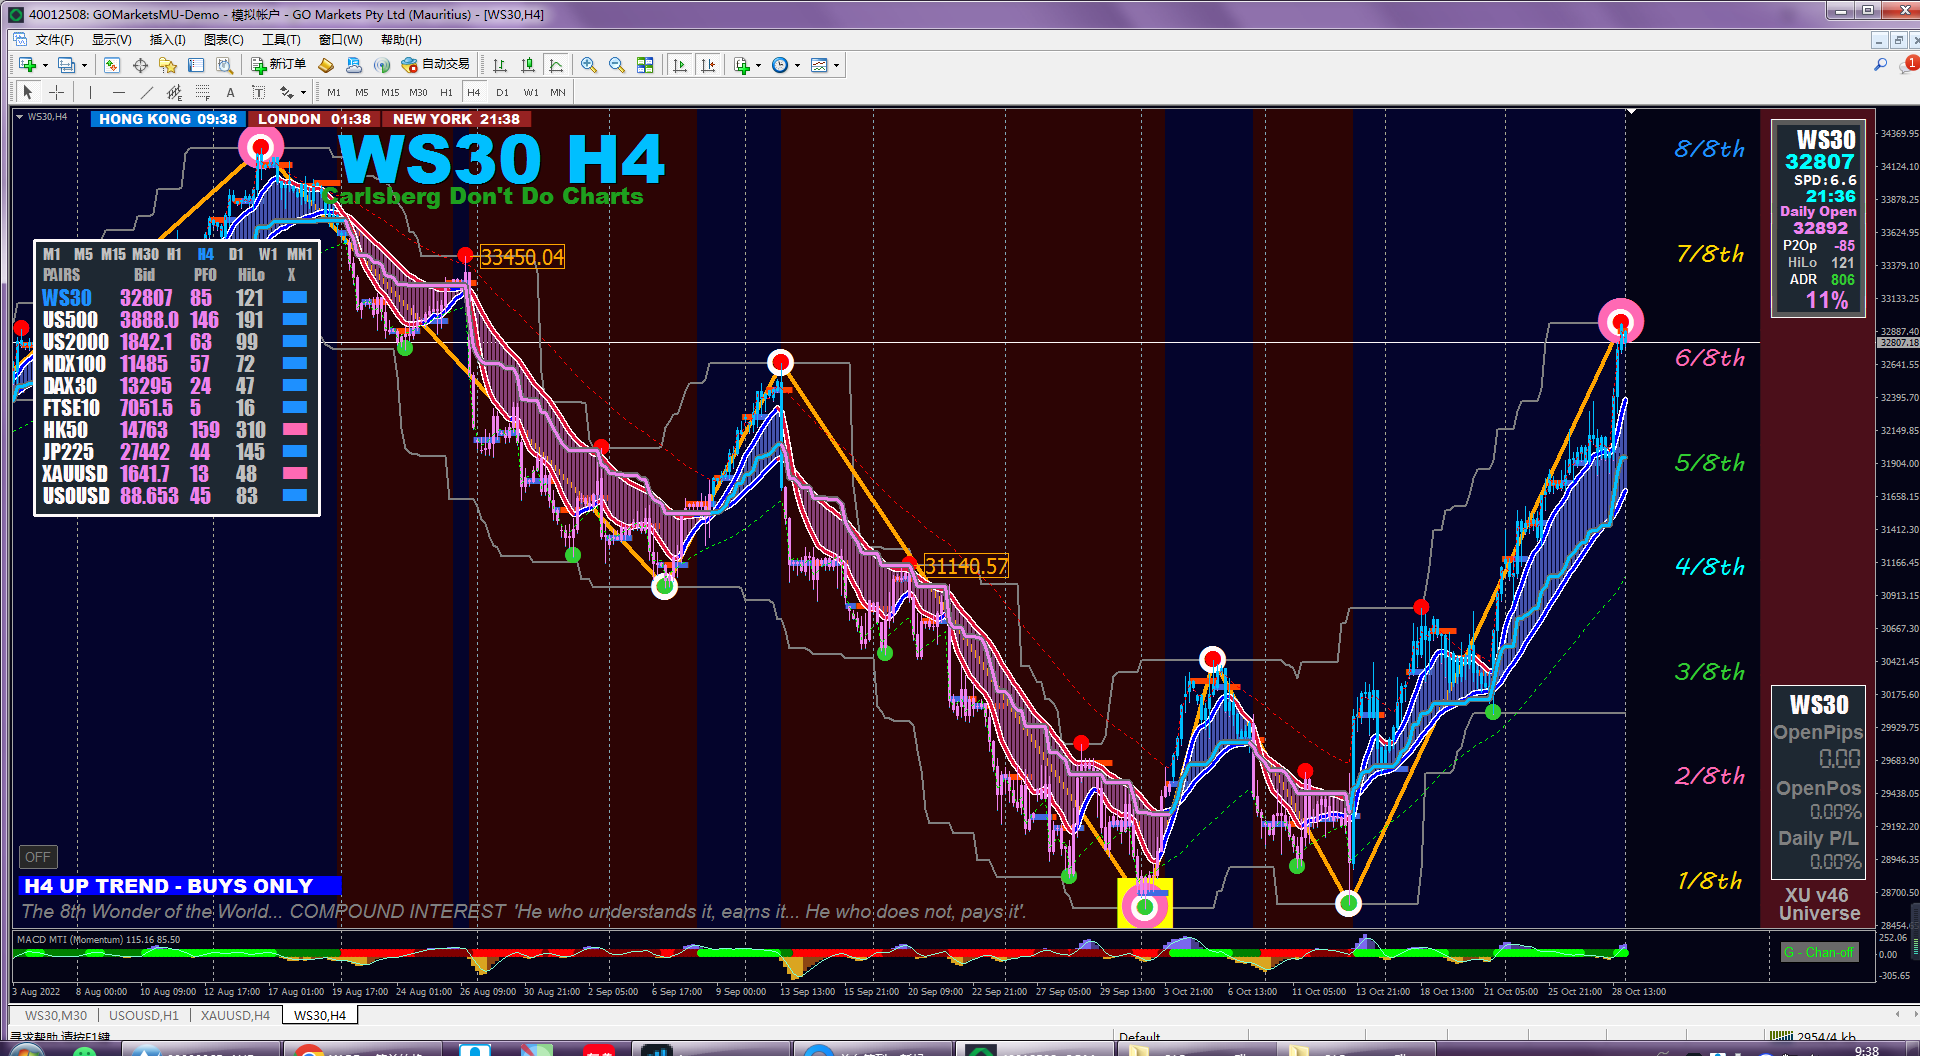The image size is (1936, 1056).
Task: Toggle the G - Chan-off indicator button
Action: (1819, 952)
